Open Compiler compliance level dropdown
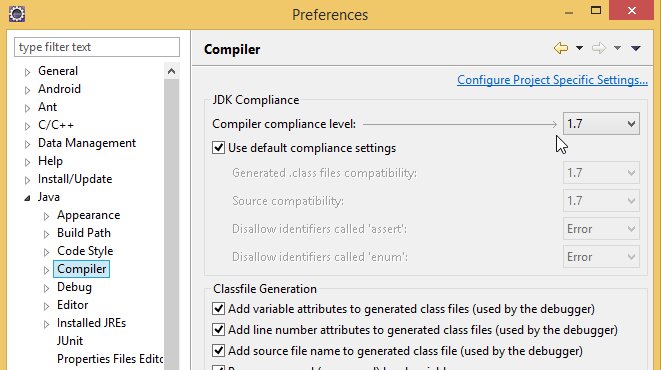Image resolution: width=661 pixels, height=370 pixels. 601,124
